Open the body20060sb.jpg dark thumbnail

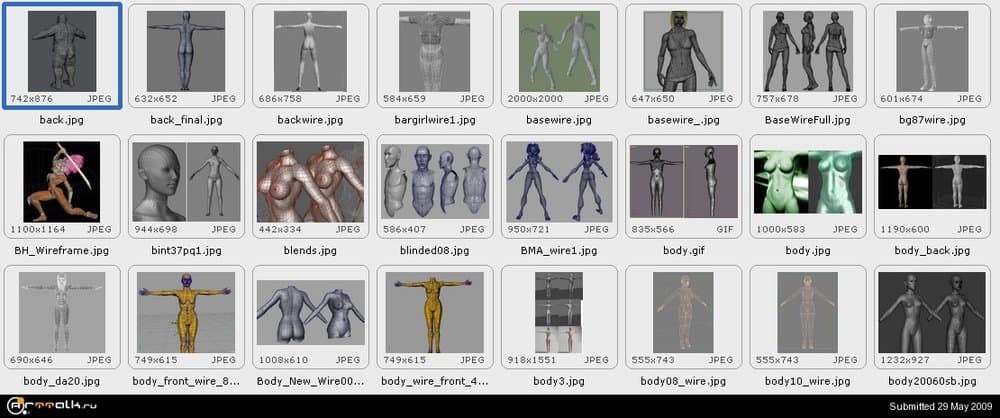(x=932, y=313)
